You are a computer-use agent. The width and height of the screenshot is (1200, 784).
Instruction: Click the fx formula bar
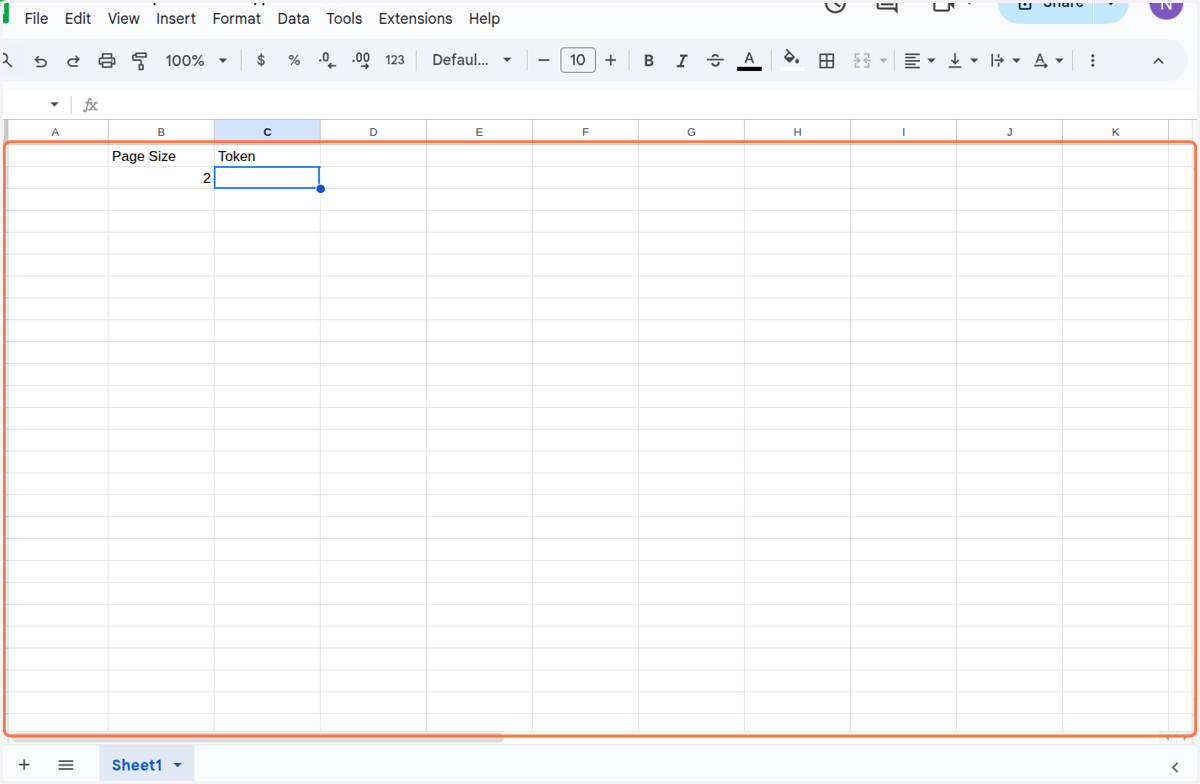640,105
